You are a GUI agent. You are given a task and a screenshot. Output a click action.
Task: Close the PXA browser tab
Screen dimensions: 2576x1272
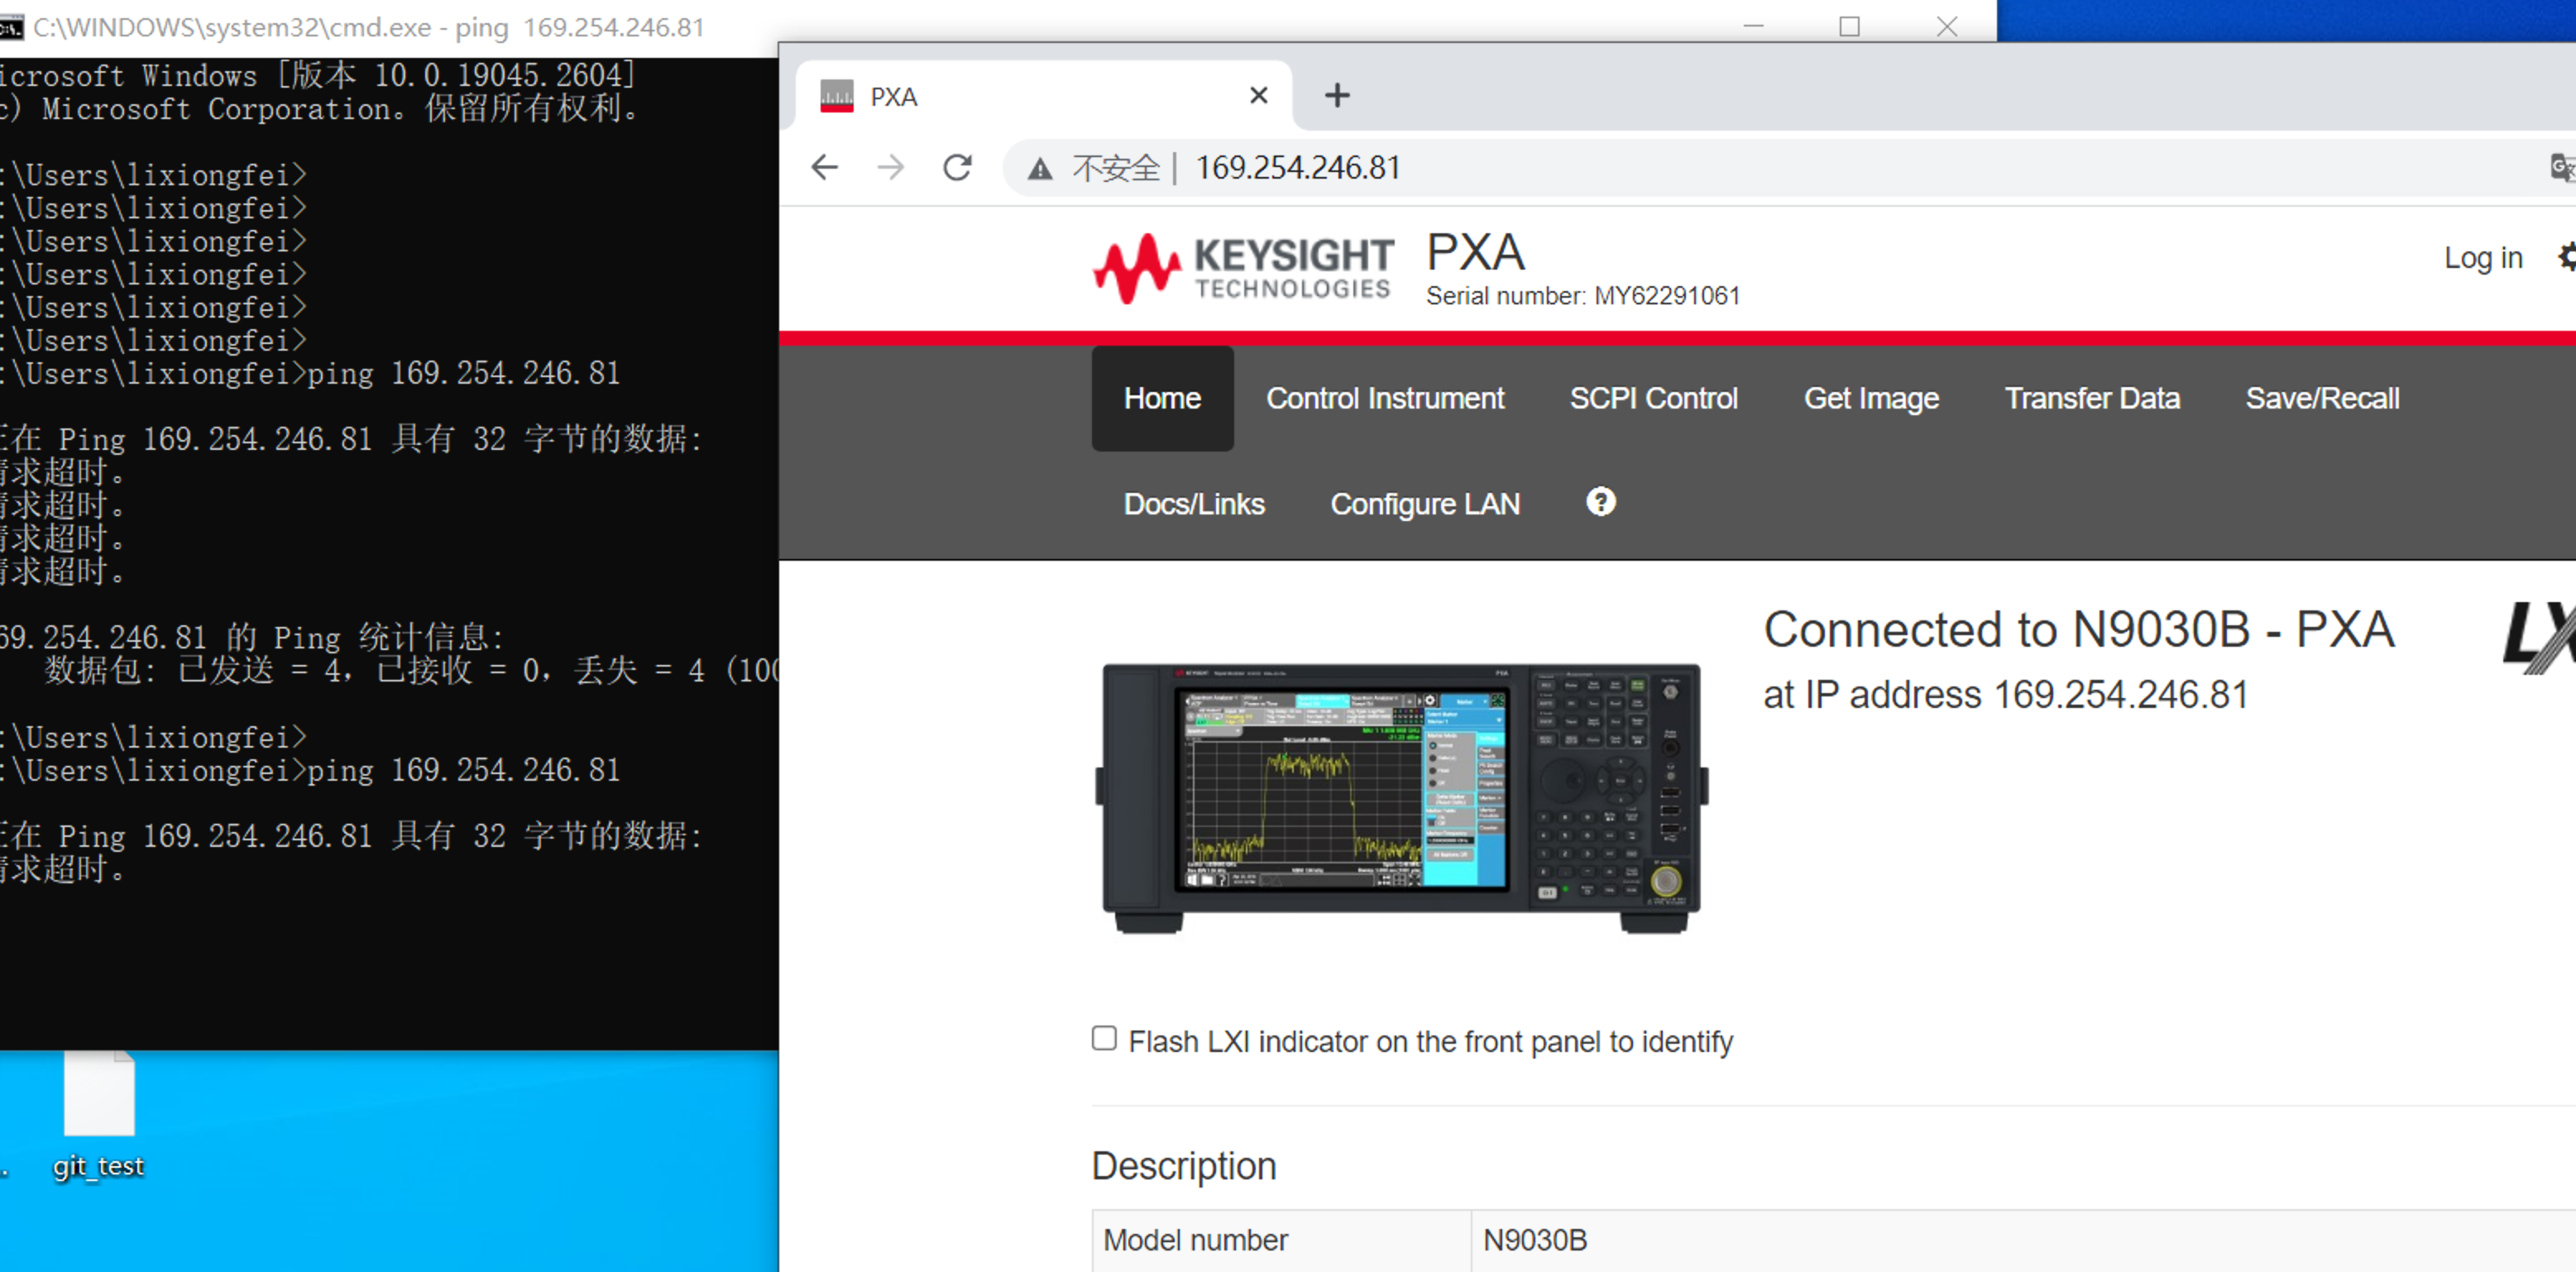(1259, 95)
